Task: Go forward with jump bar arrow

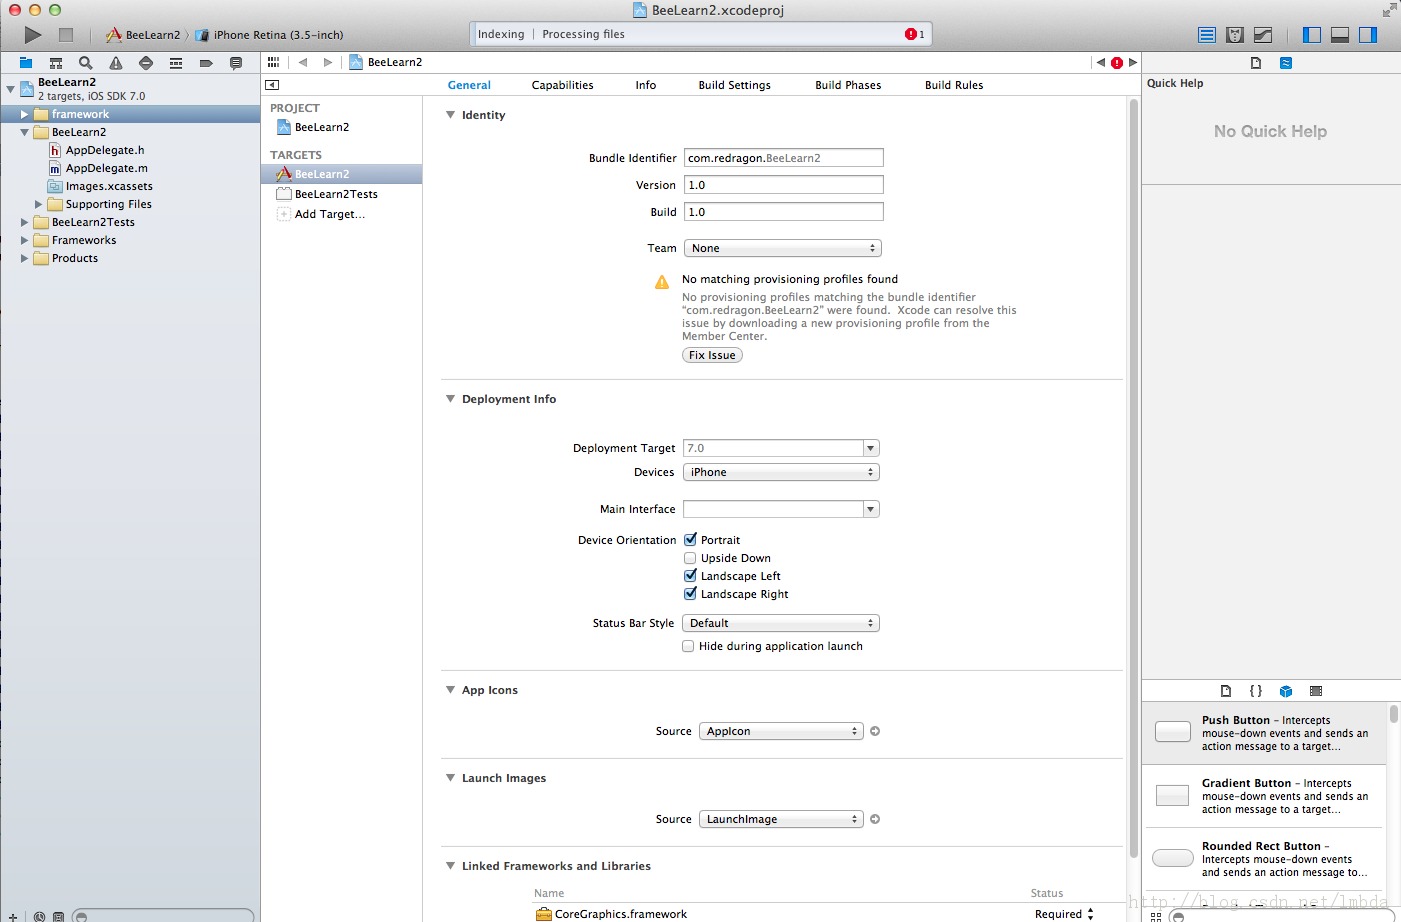Action: (x=327, y=62)
